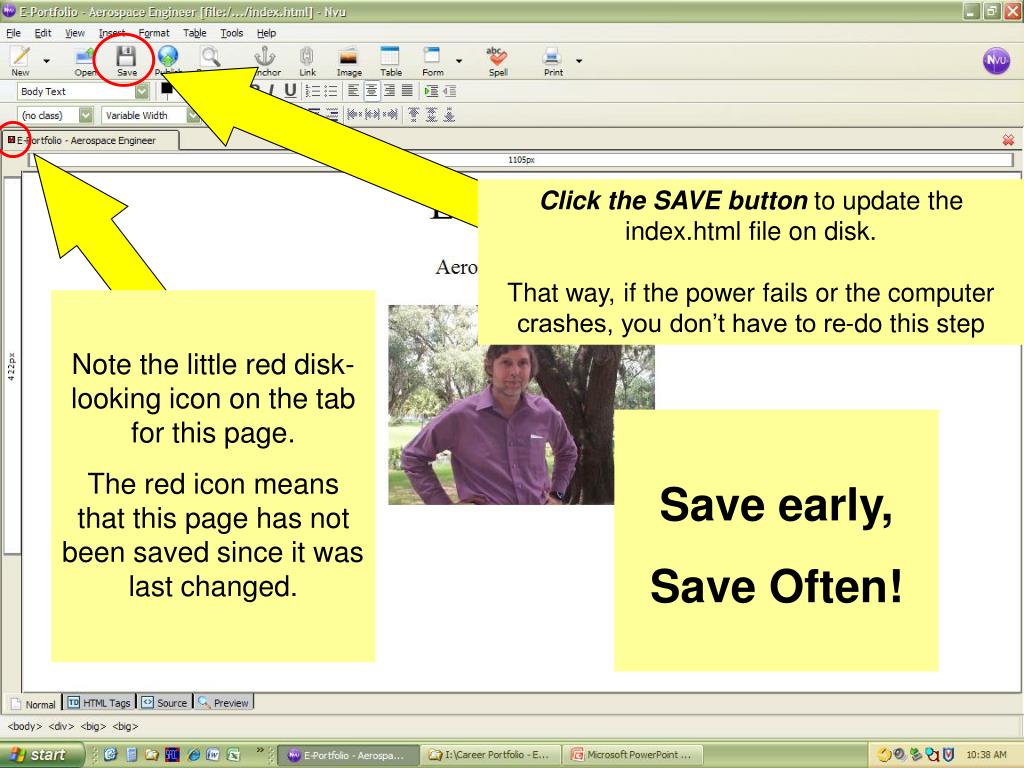
Task: Open the View menu
Action: (74, 33)
